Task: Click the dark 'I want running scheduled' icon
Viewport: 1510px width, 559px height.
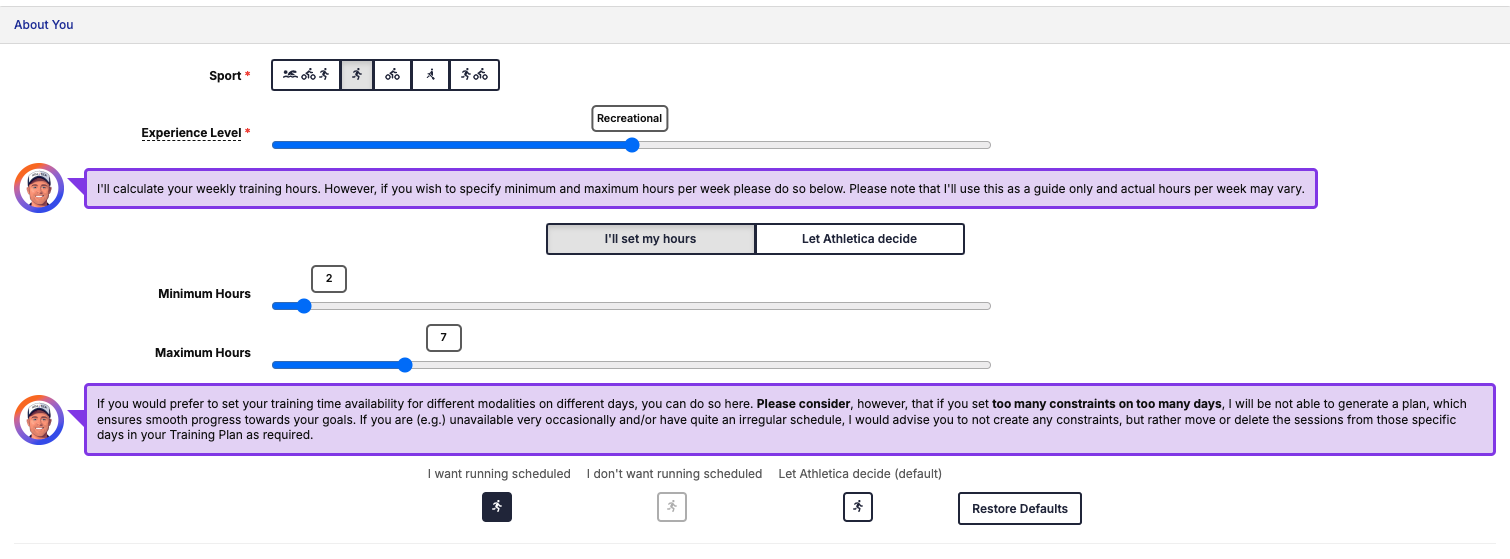Action: click(x=497, y=508)
